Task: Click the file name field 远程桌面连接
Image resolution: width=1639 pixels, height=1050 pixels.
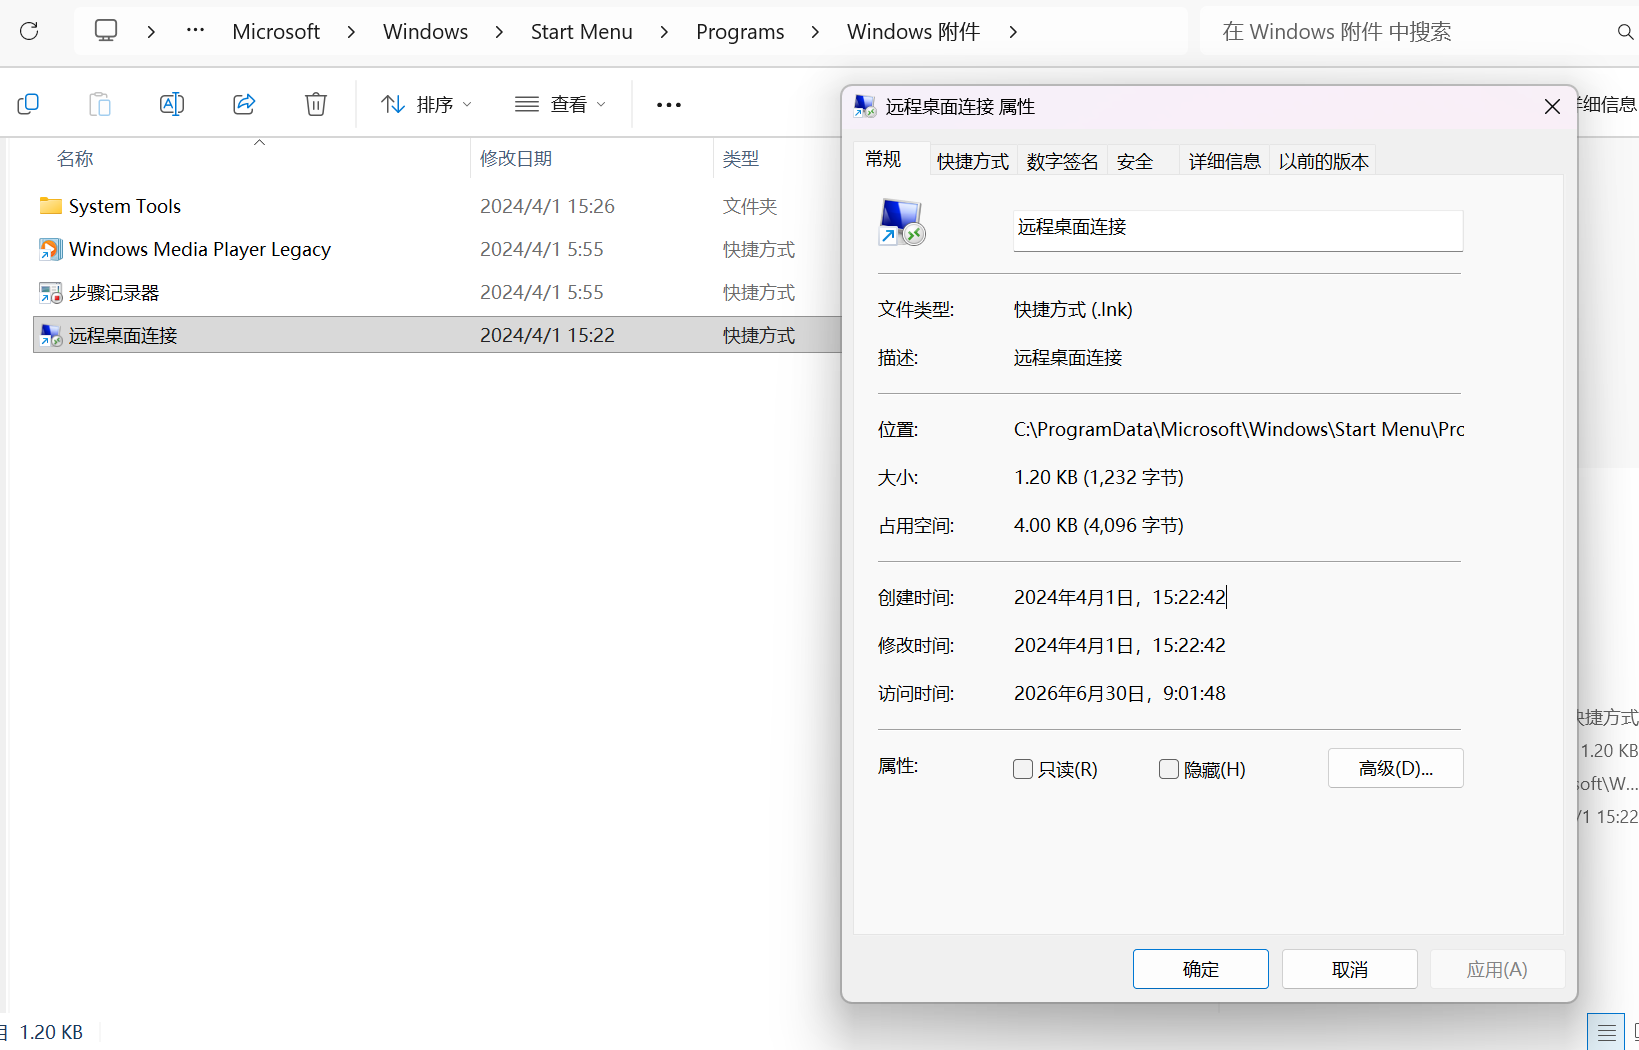Action: coord(1238,229)
